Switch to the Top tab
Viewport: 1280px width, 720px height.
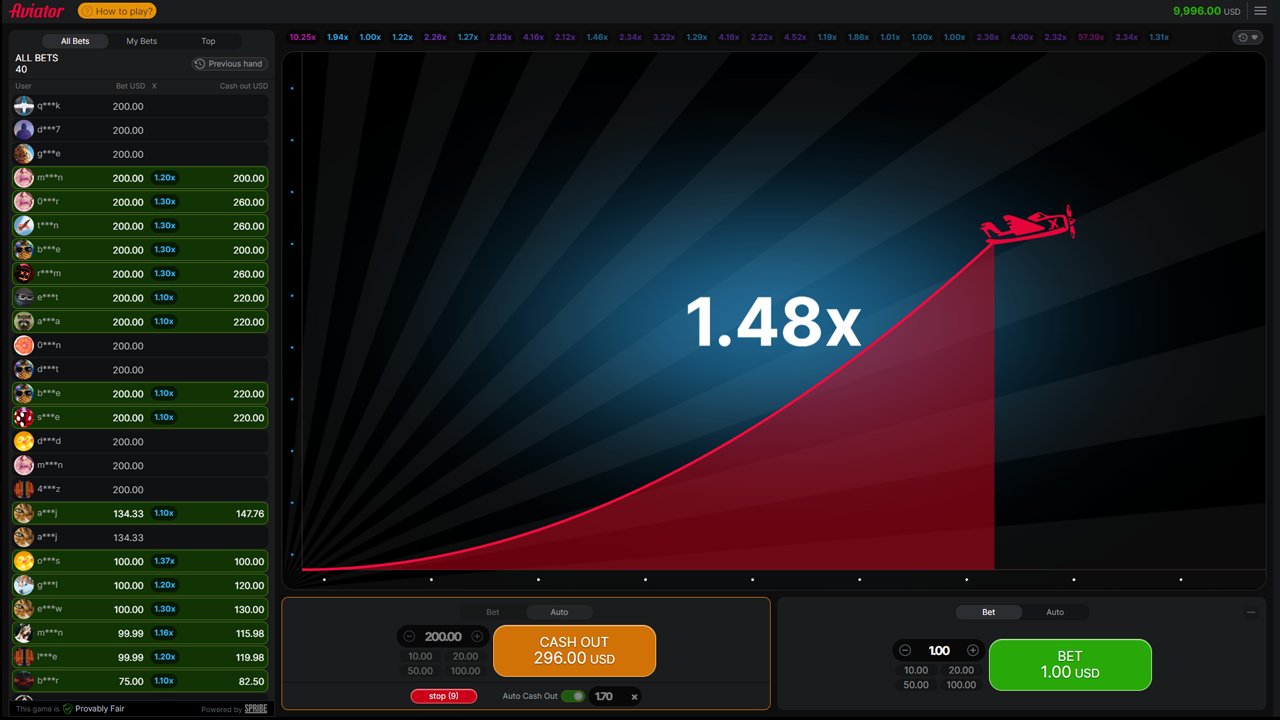point(208,41)
